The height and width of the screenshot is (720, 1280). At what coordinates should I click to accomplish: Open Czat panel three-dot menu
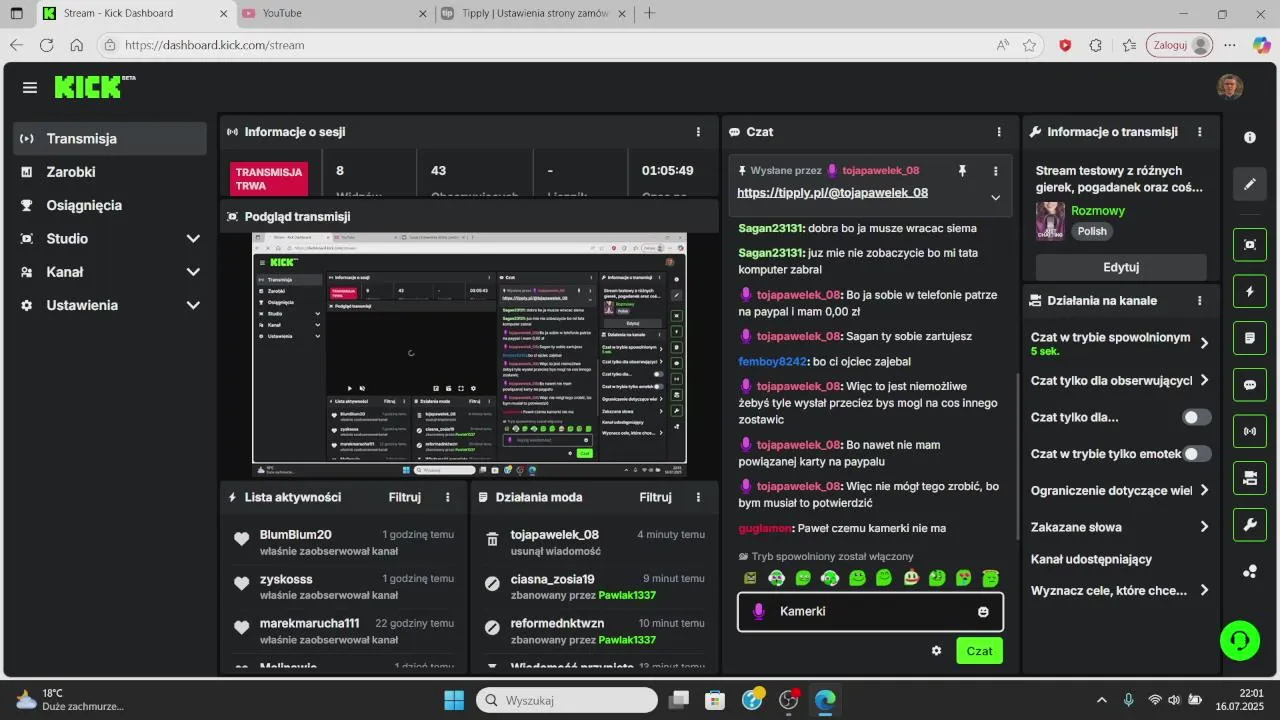[x=999, y=132]
